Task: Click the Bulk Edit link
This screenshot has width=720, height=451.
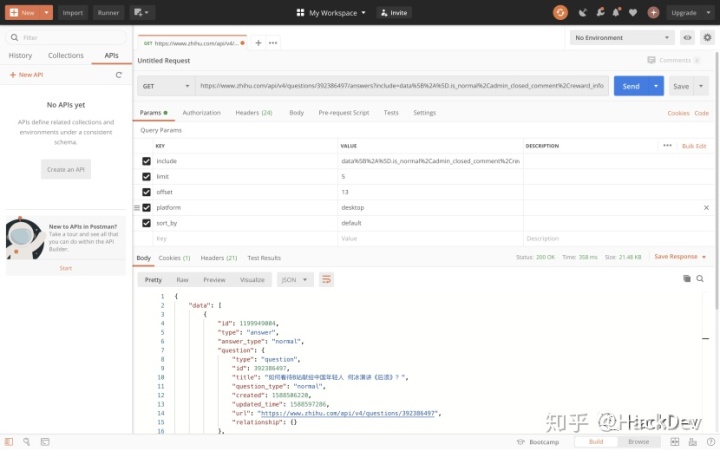Action: [694, 146]
